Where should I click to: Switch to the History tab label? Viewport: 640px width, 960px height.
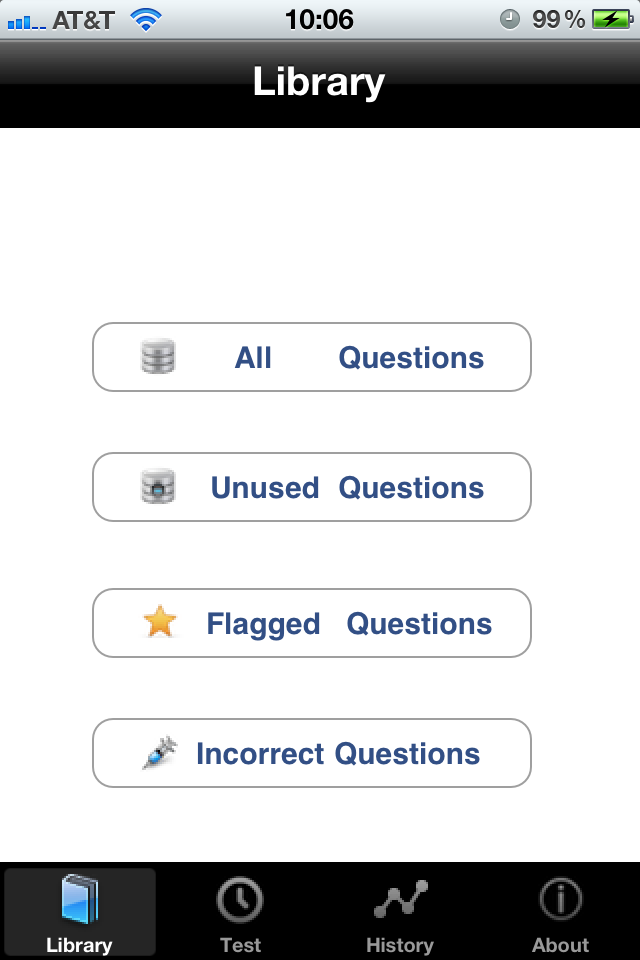(400, 944)
